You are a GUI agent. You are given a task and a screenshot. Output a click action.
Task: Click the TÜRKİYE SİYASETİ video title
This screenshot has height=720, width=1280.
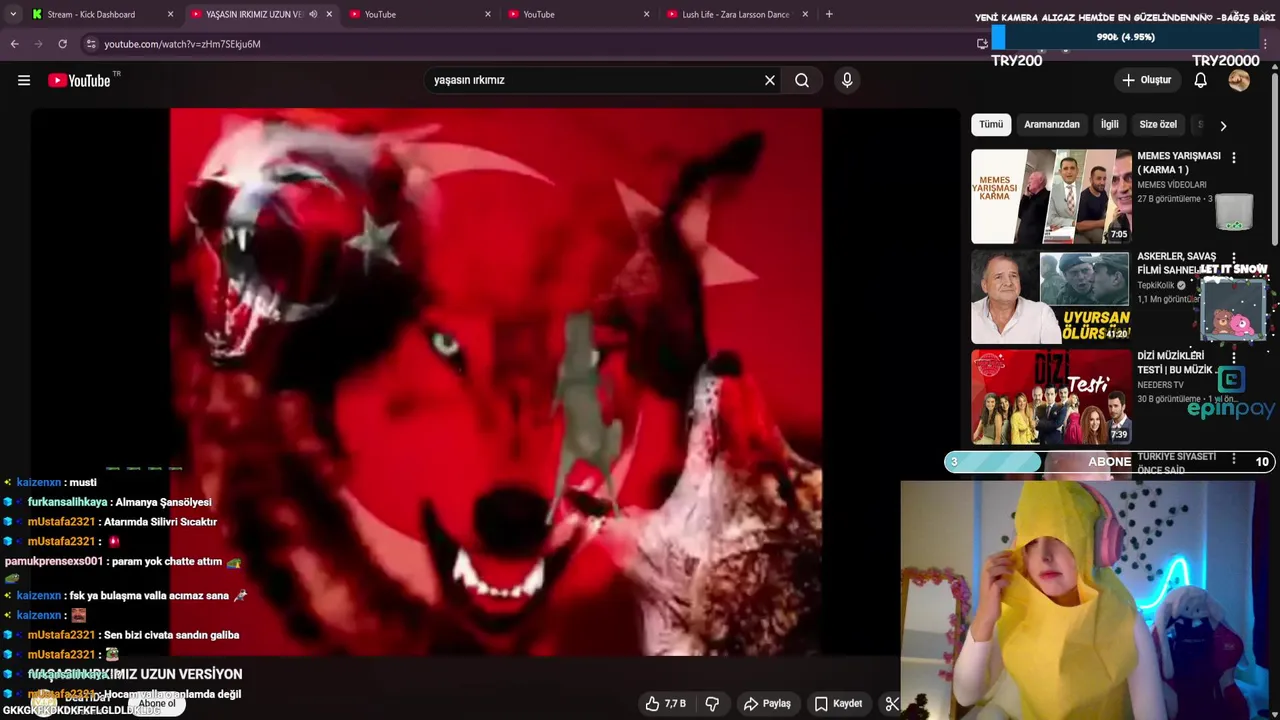point(1177,463)
